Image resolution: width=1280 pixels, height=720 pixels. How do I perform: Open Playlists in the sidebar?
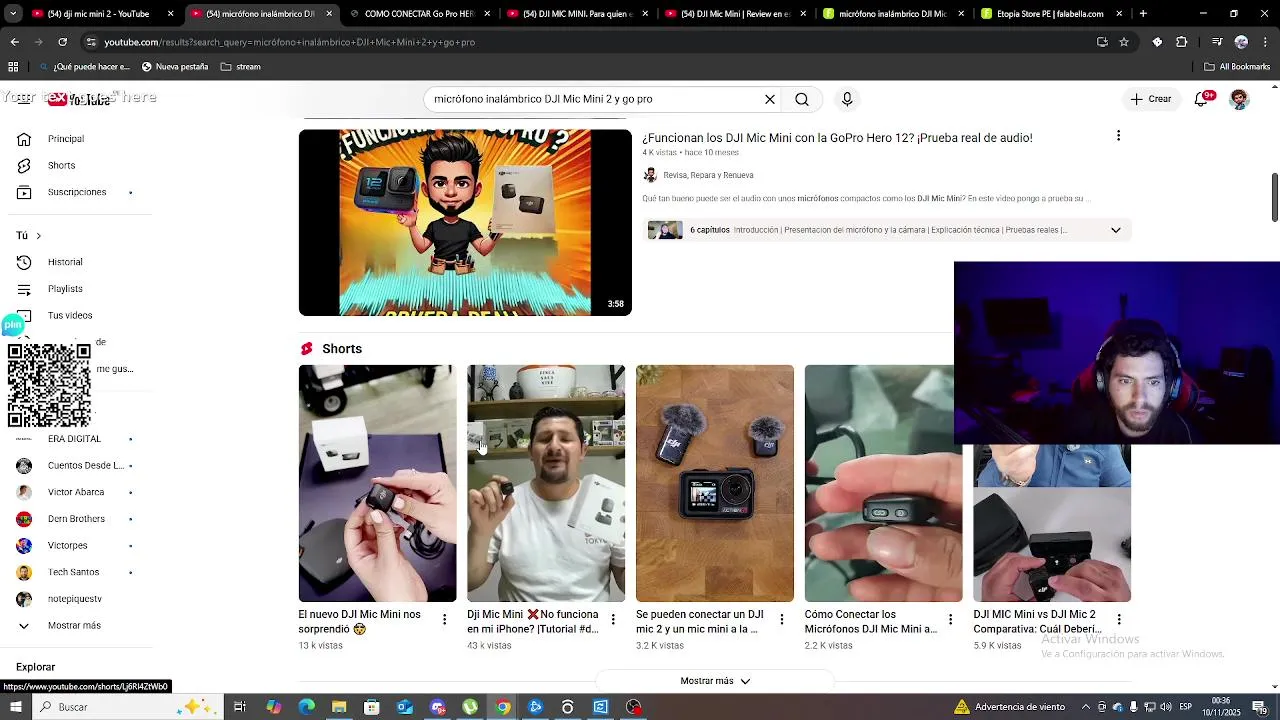point(65,289)
